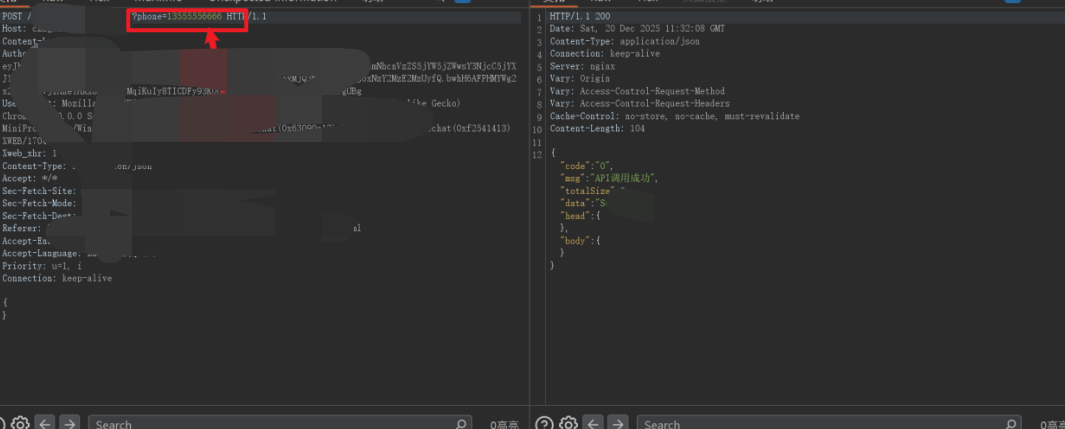Click response Content-Type: application/json line
The width and height of the screenshot is (1065, 429).
pos(625,41)
